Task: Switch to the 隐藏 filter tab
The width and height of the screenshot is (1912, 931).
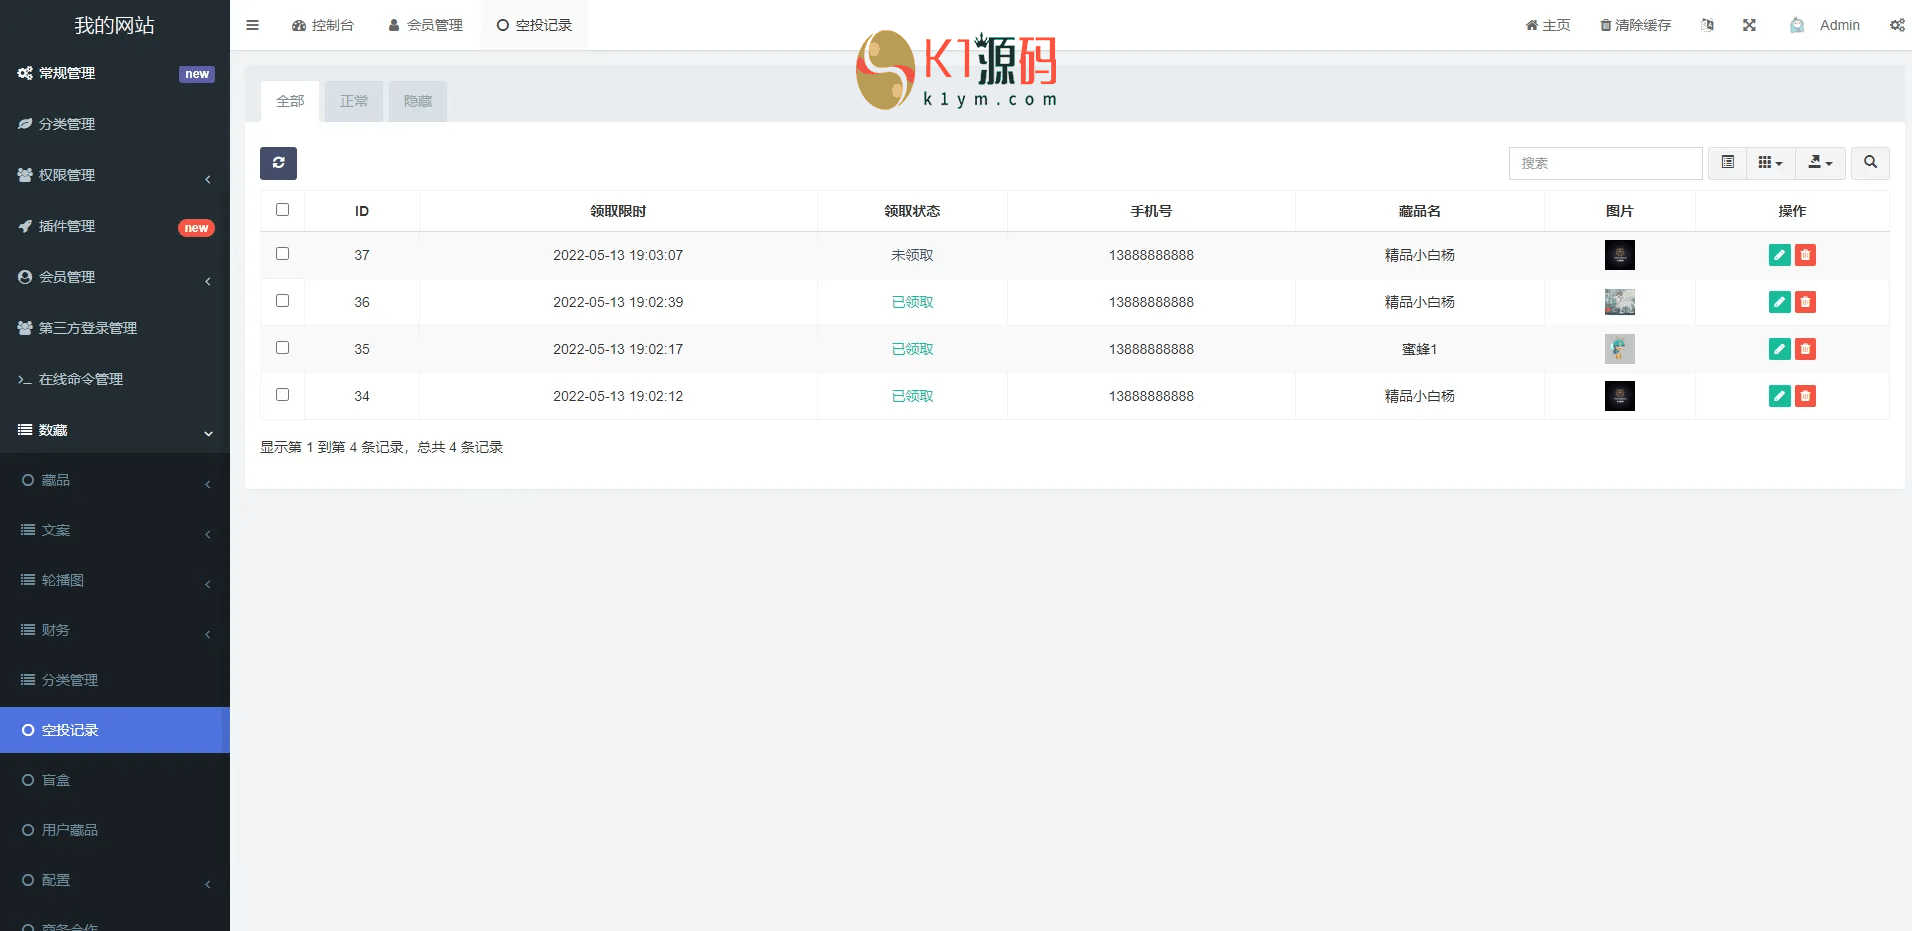Action: (418, 101)
